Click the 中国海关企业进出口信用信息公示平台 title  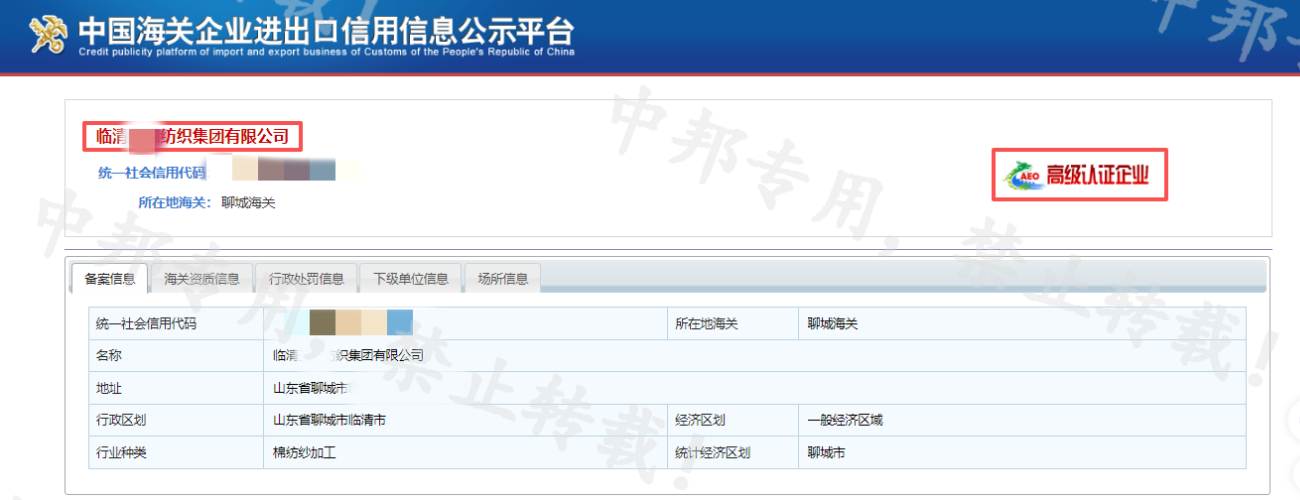point(326,30)
